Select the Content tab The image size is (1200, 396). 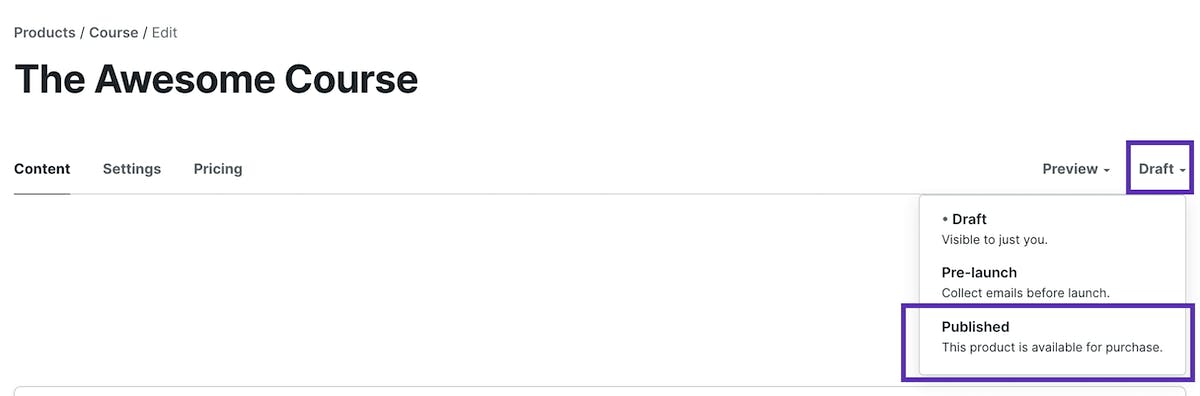pyautogui.click(x=42, y=169)
